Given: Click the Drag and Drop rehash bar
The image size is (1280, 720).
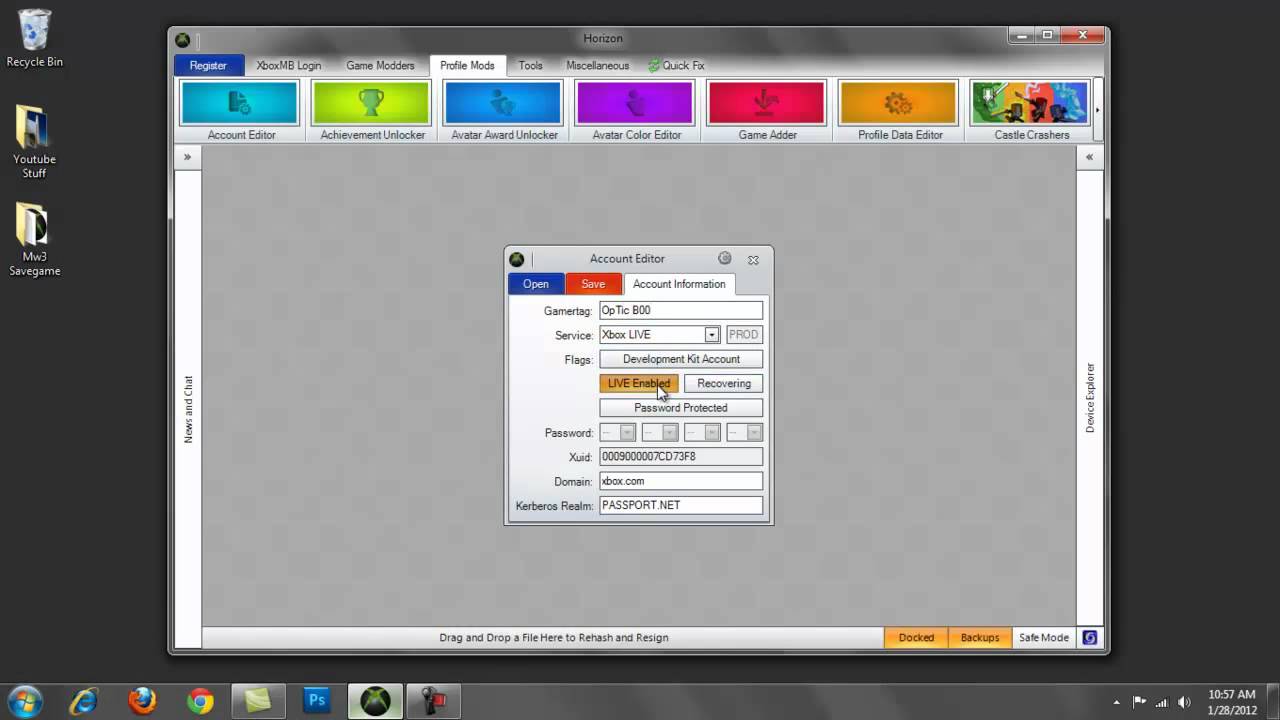Looking at the screenshot, I should [543, 637].
